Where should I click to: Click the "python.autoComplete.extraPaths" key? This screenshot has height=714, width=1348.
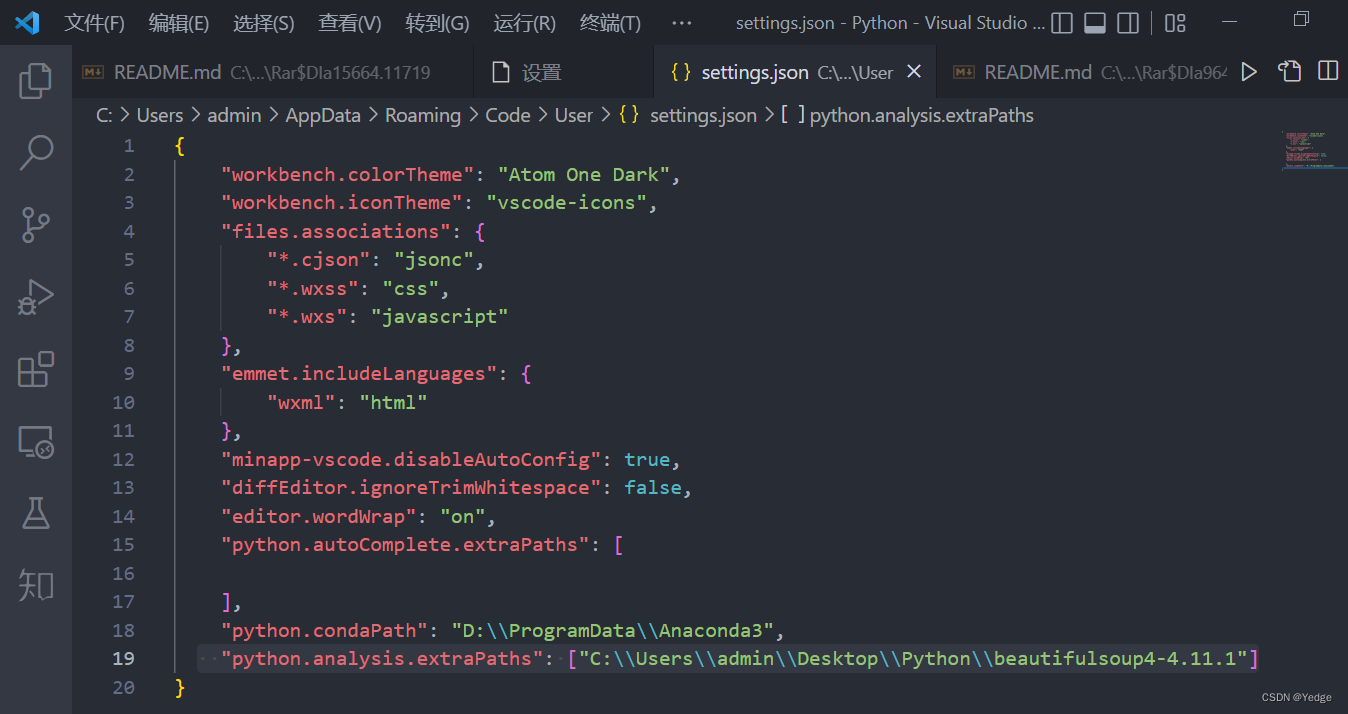click(x=405, y=544)
